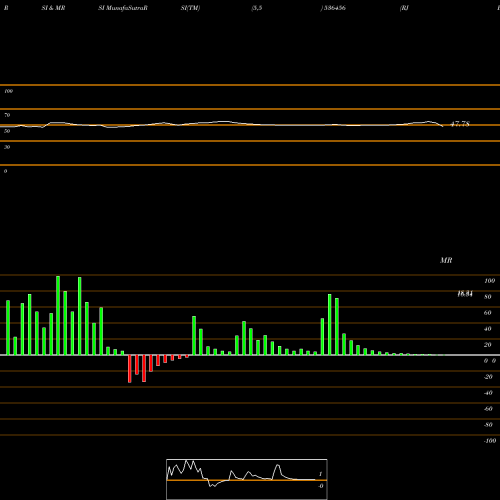500x500 pixels.
Task: Click the 20 tick on MR axis
Action: click(488, 345)
